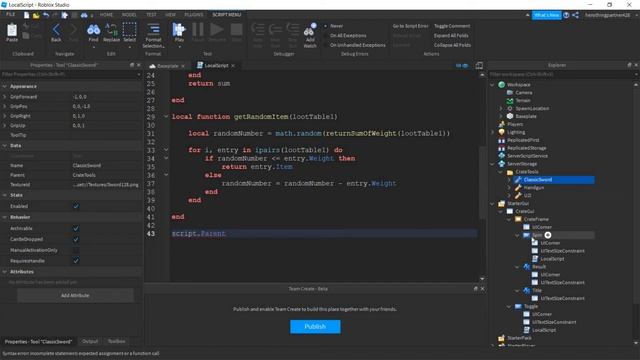Click the Paste icon in Clipboard group
Image resolution: width=640 pixels, height=360 pixels.
[x=12, y=30]
